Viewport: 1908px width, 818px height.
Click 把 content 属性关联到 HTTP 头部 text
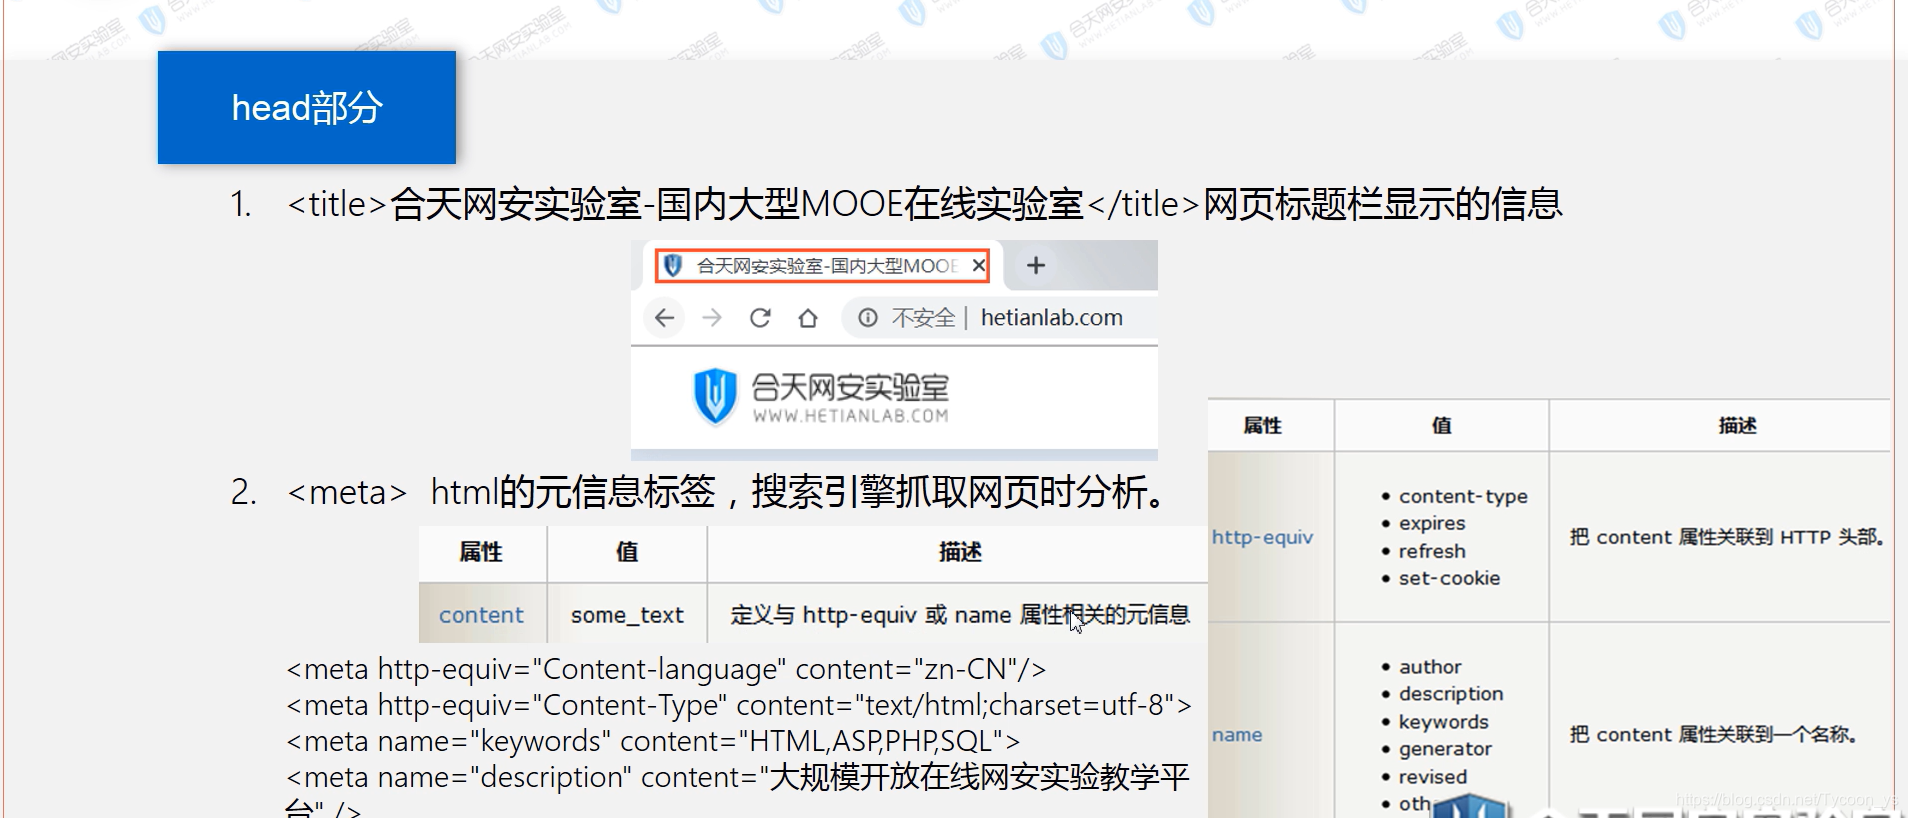(1727, 537)
